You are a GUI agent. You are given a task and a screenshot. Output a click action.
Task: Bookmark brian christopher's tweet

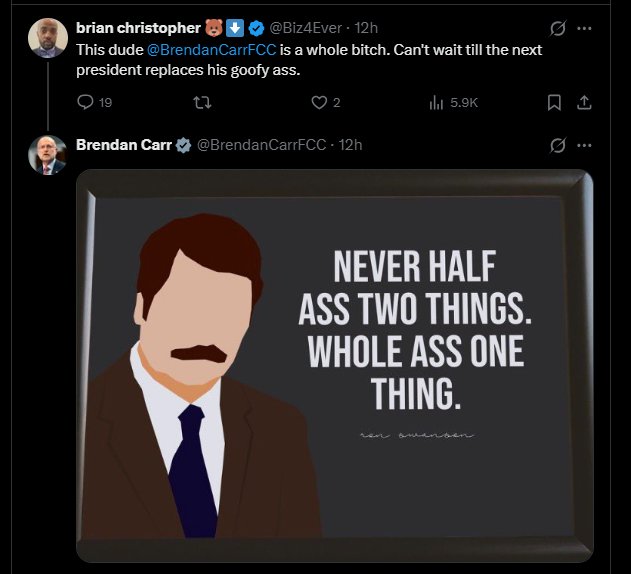[x=554, y=102]
